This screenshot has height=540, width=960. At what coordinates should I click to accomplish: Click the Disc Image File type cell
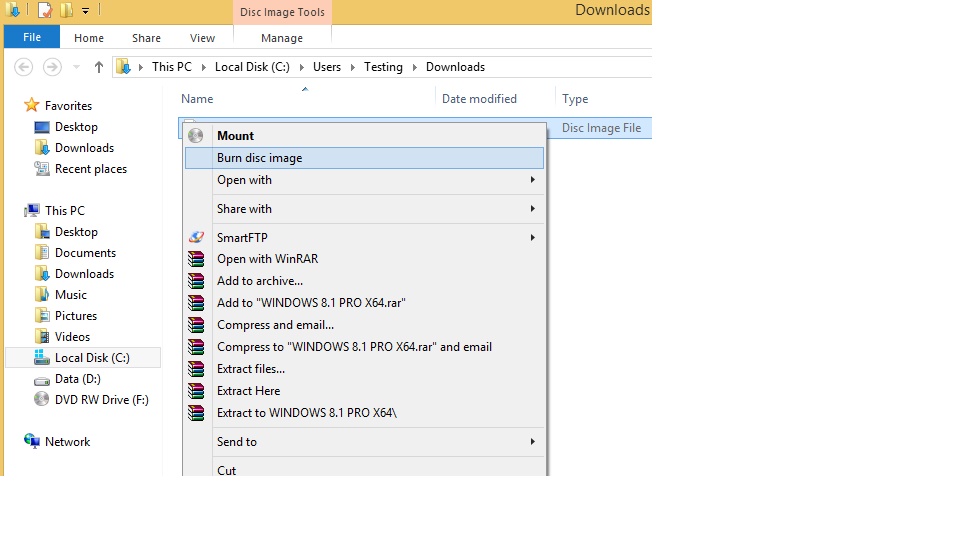[x=601, y=128]
